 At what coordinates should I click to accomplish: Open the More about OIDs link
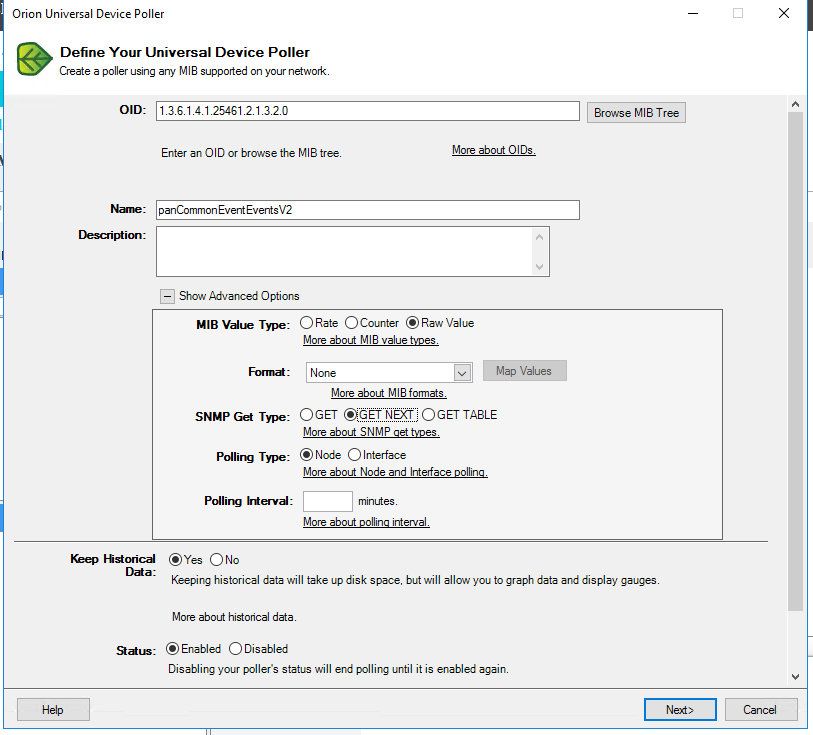[494, 150]
